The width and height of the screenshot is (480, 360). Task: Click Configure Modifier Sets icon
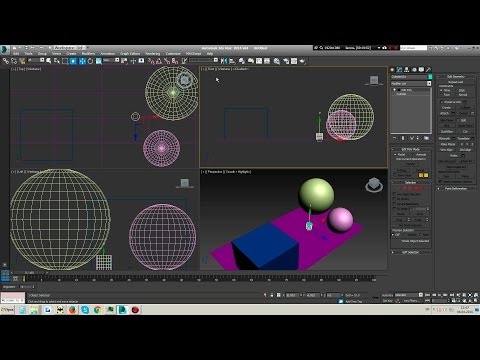427,138
